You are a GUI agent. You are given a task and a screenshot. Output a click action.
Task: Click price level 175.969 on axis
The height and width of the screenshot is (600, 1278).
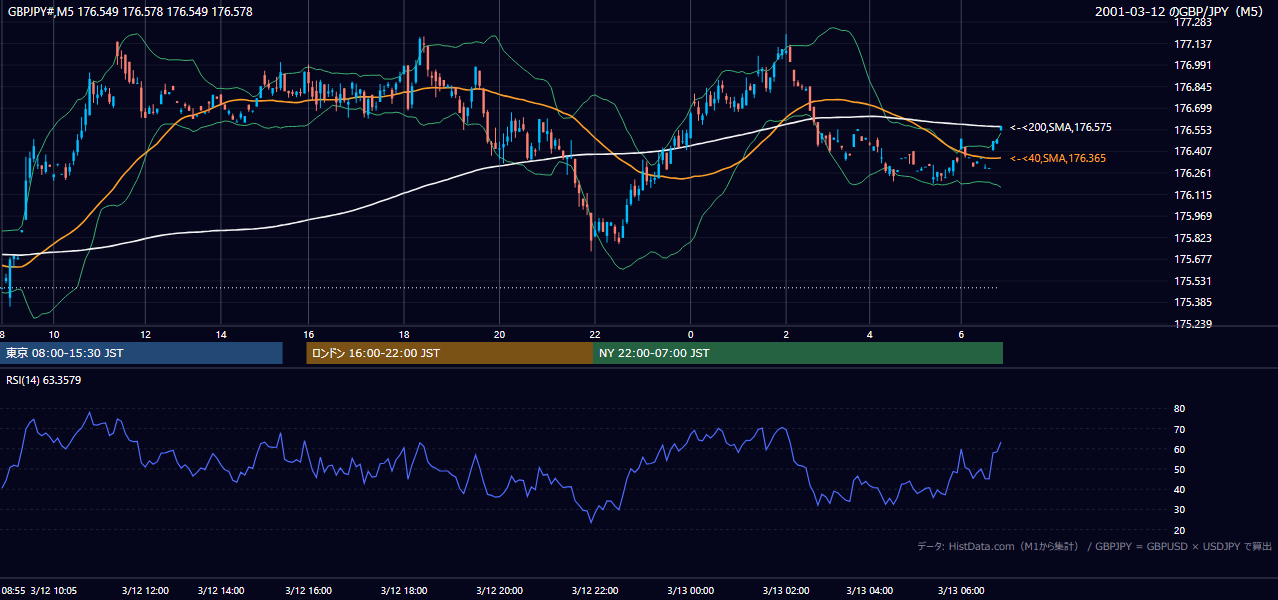(1193, 216)
